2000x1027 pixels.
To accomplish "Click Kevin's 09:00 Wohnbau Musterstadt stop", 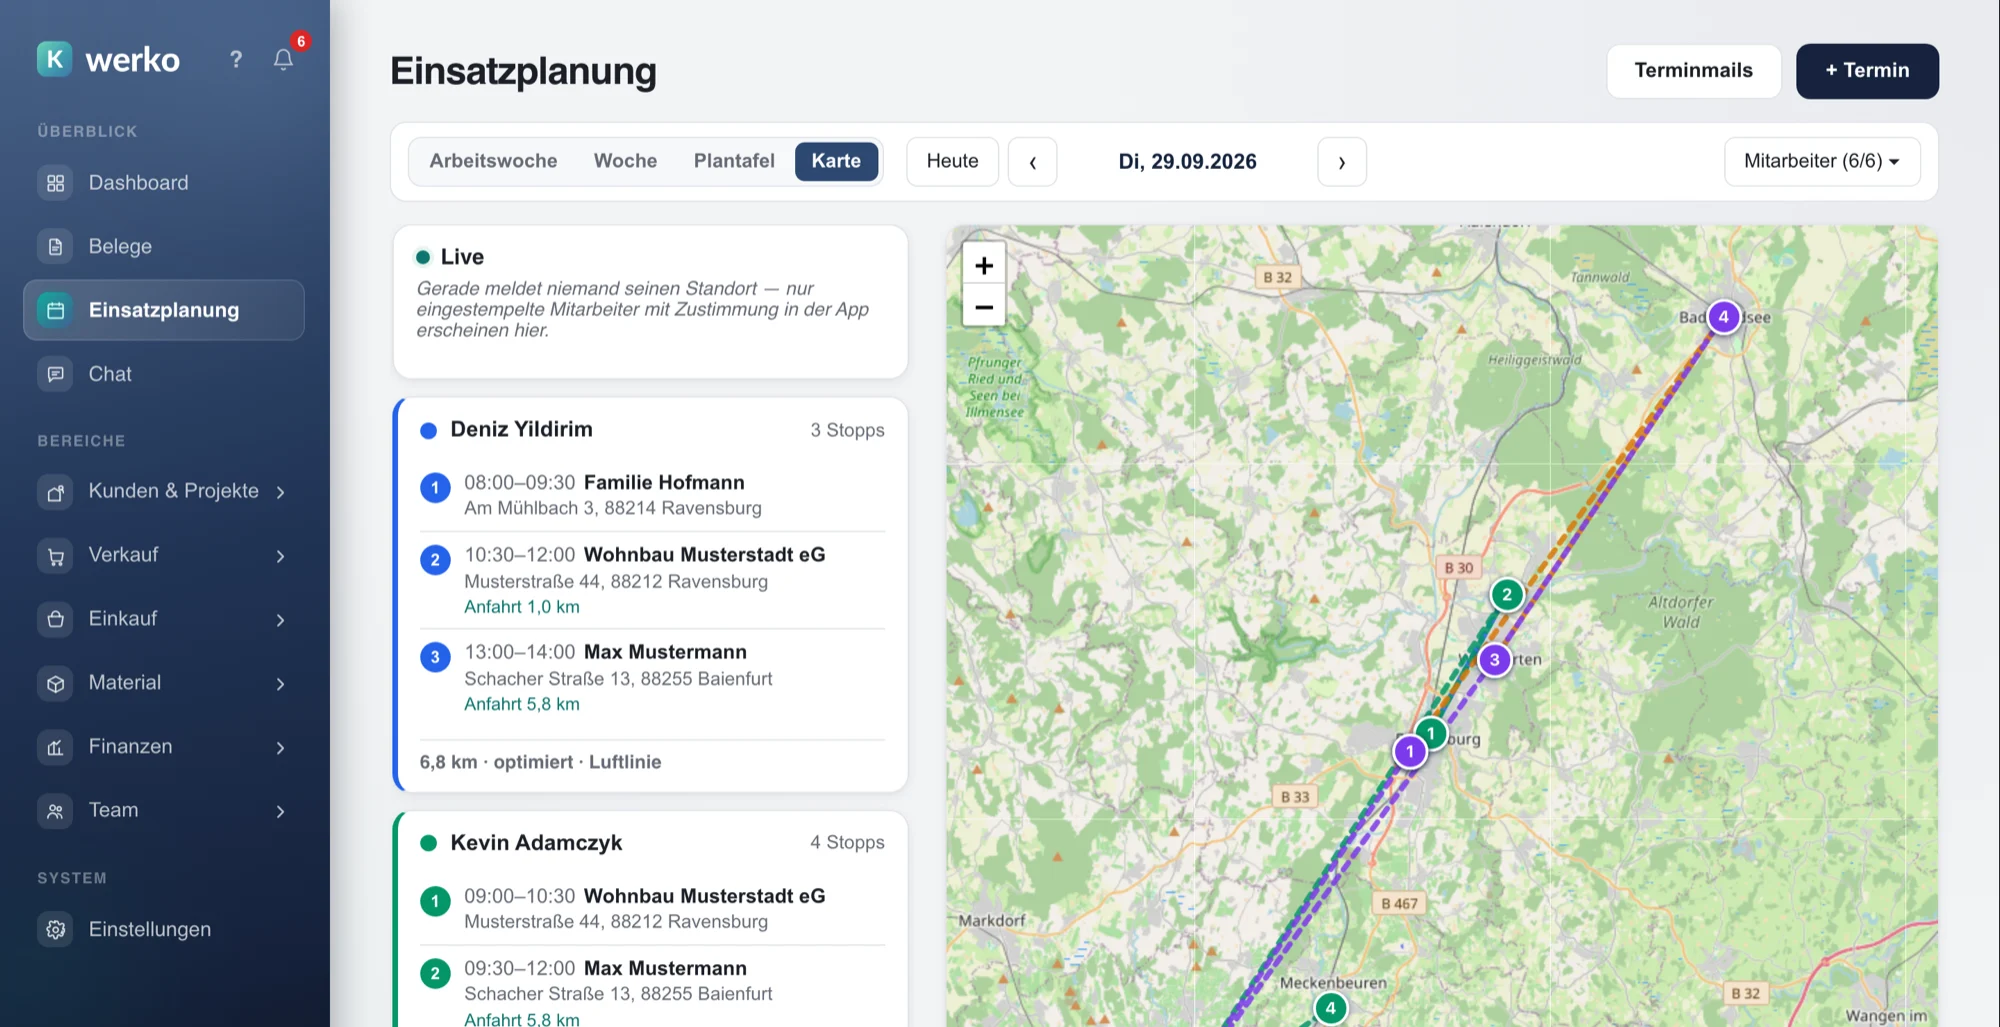I will [652, 908].
